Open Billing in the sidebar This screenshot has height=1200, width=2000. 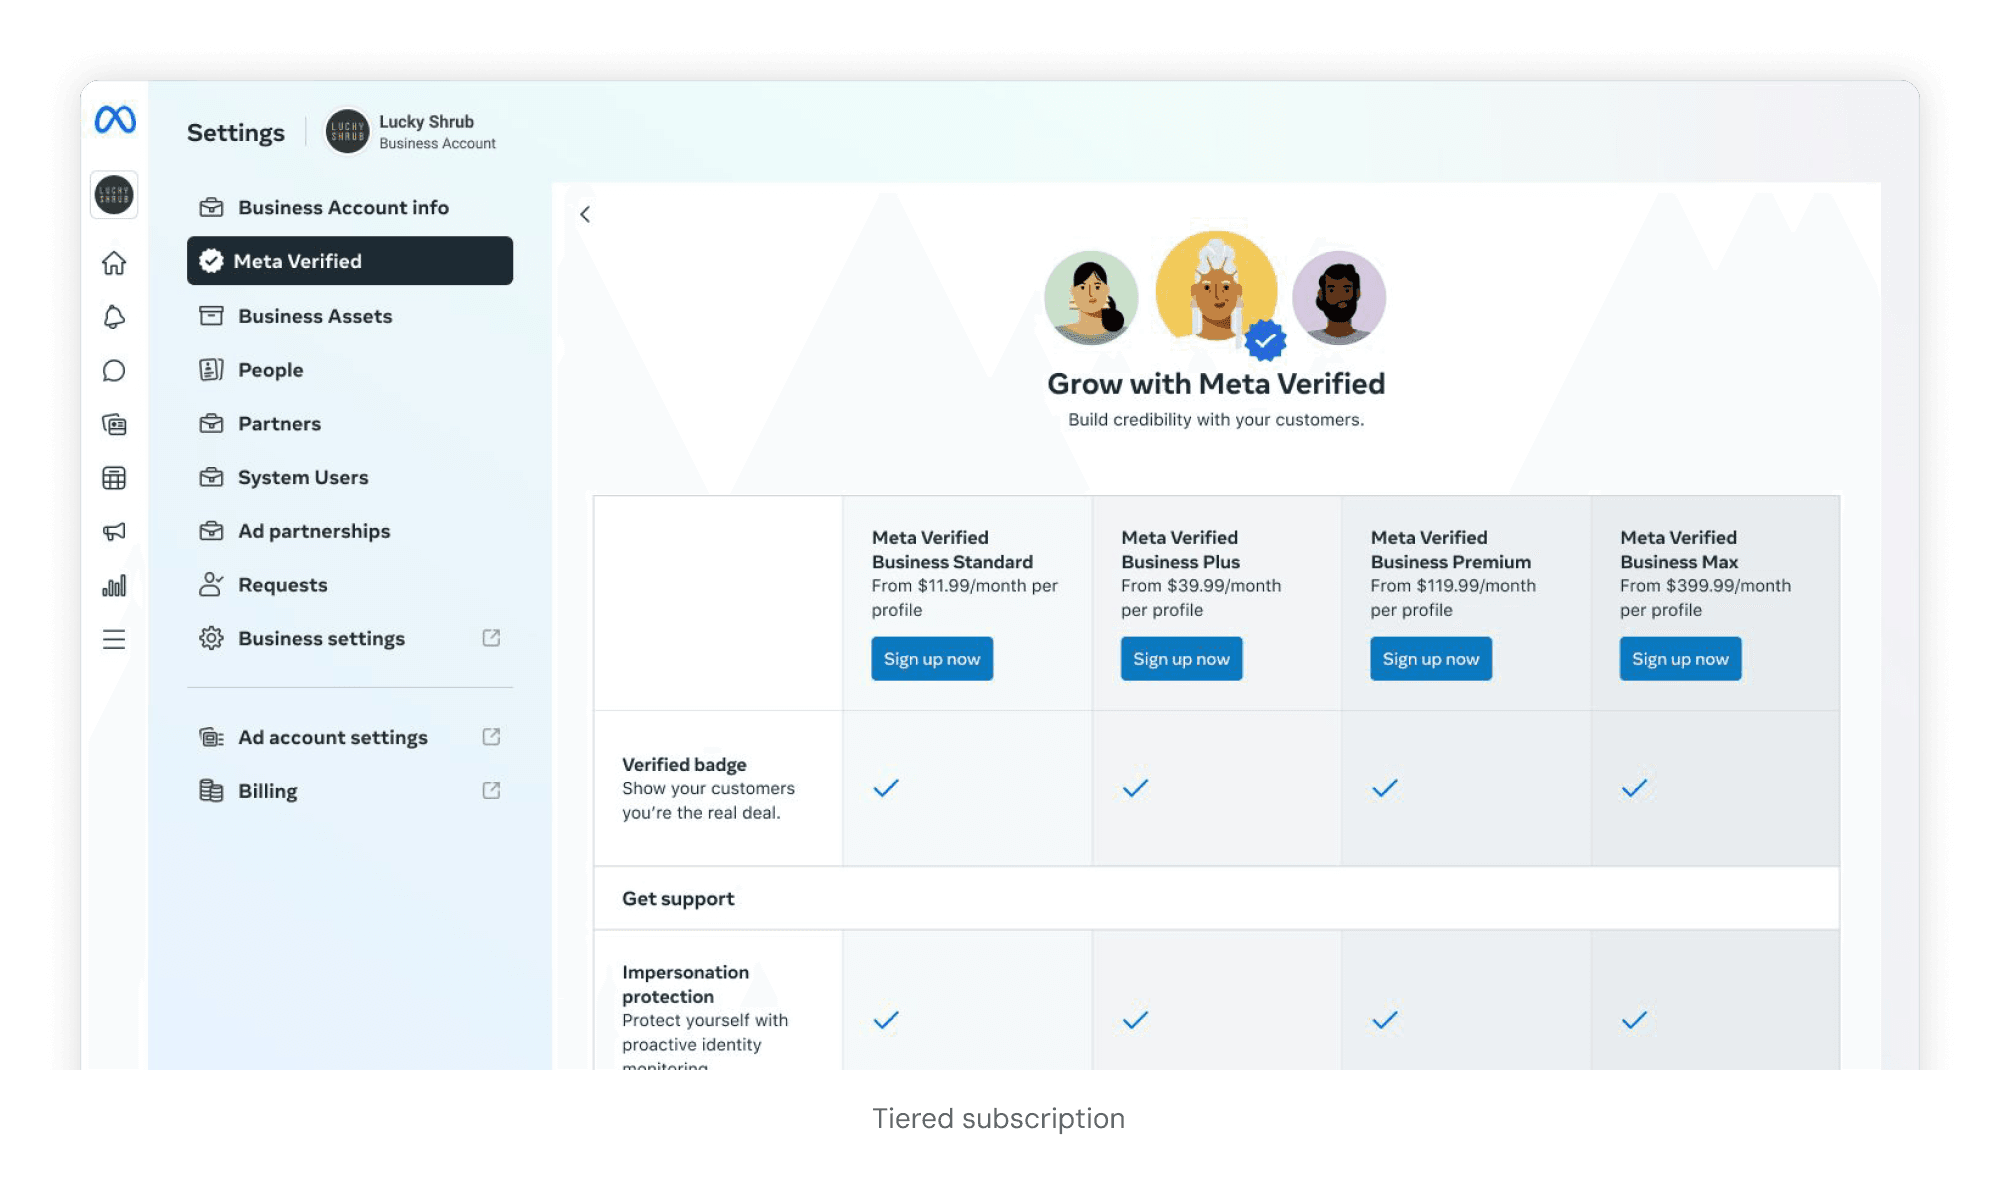pos(267,791)
